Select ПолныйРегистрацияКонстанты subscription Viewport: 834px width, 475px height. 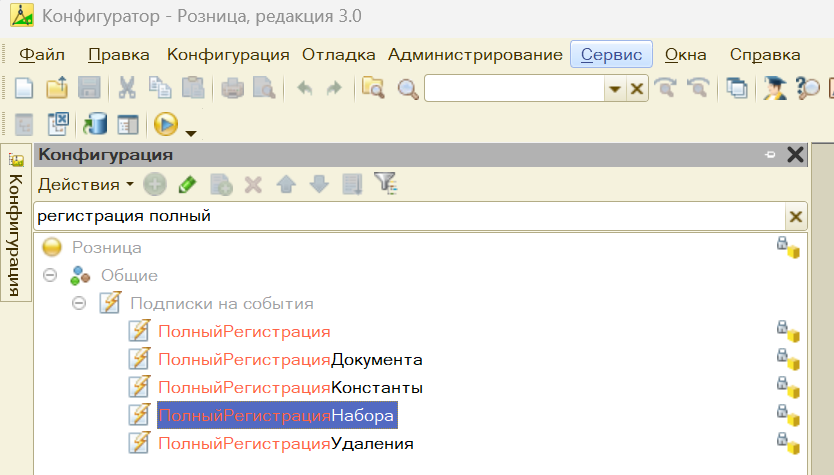290,388
